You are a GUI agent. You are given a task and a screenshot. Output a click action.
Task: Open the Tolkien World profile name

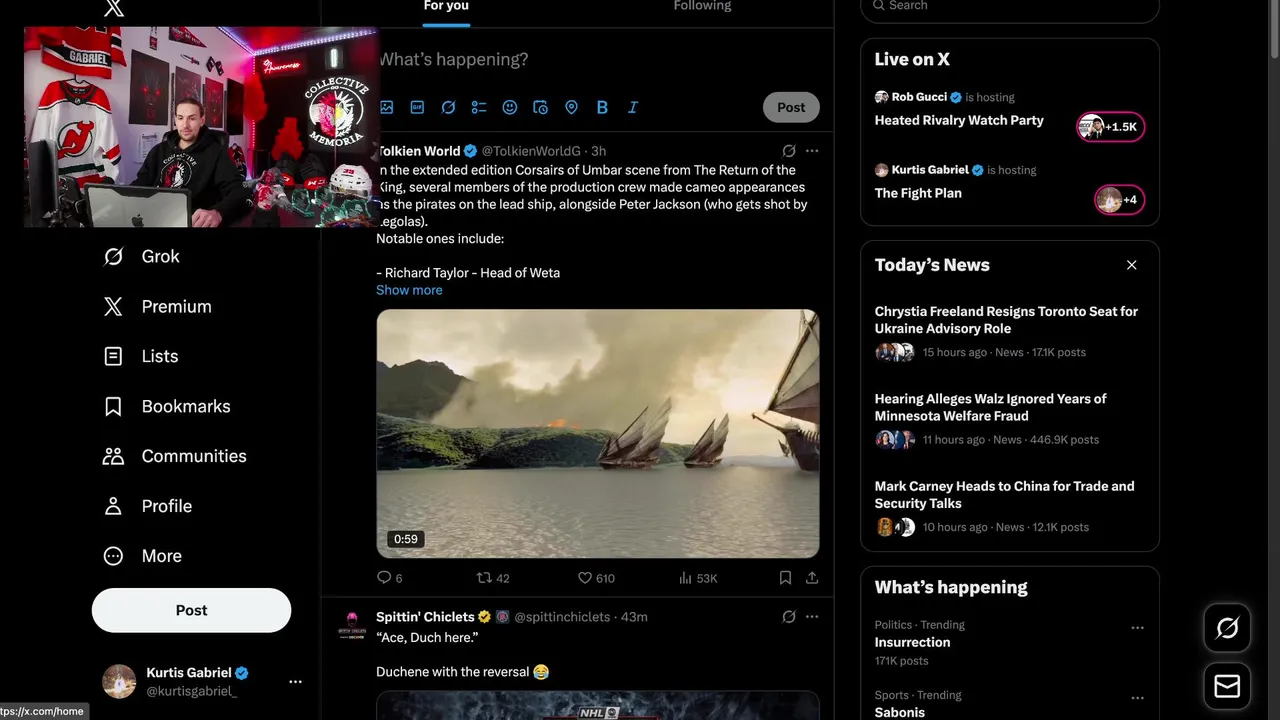pyautogui.click(x=418, y=151)
